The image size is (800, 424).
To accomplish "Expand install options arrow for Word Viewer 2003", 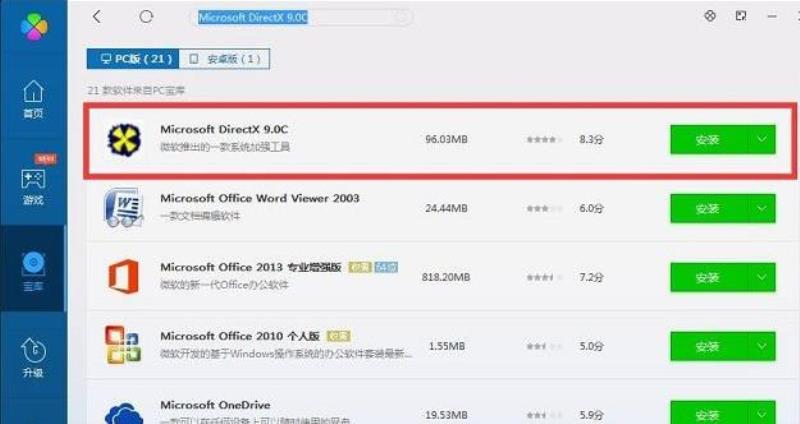I will (x=762, y=208).
